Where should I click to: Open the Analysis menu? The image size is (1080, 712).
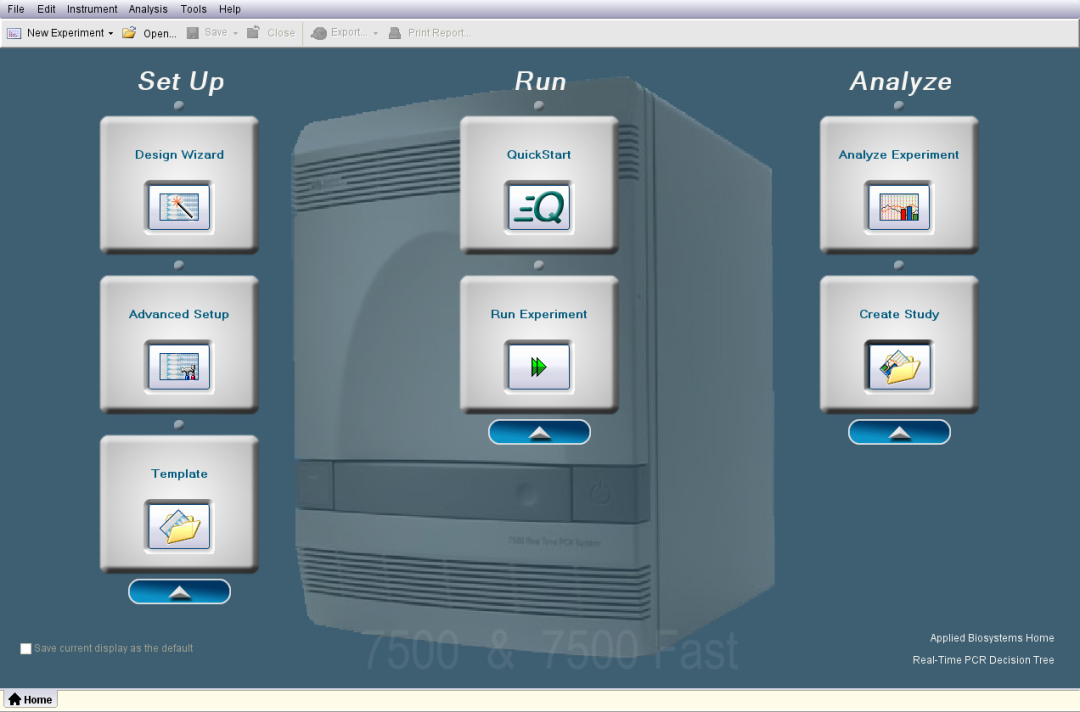click(x=148, y=9)
